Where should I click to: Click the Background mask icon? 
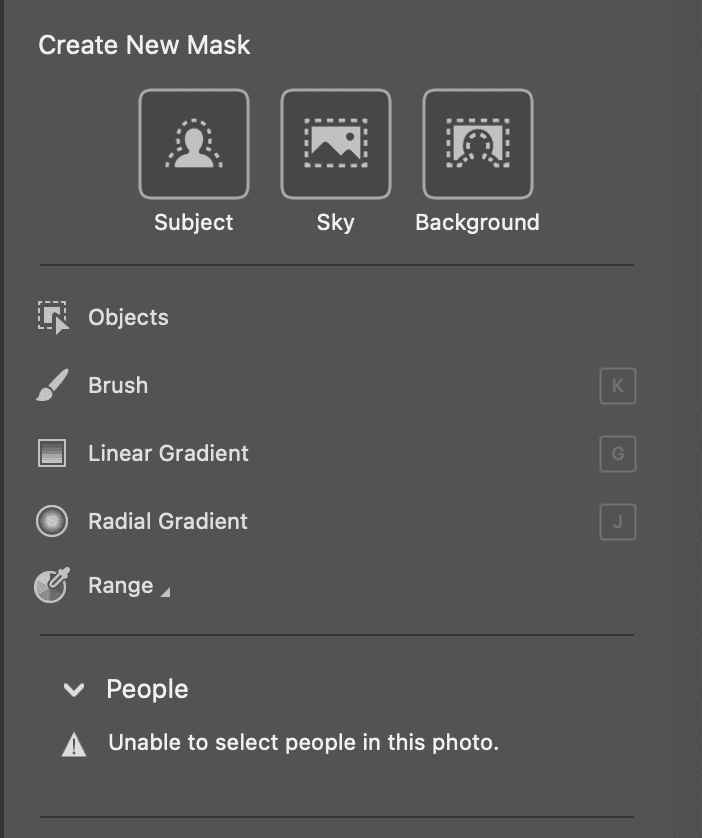click(478, 143)
